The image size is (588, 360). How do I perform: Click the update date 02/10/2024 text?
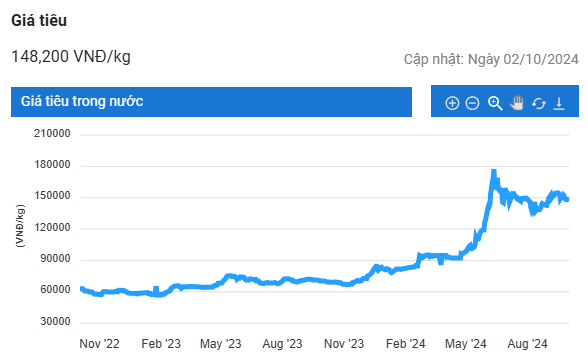tap(491, 59)
